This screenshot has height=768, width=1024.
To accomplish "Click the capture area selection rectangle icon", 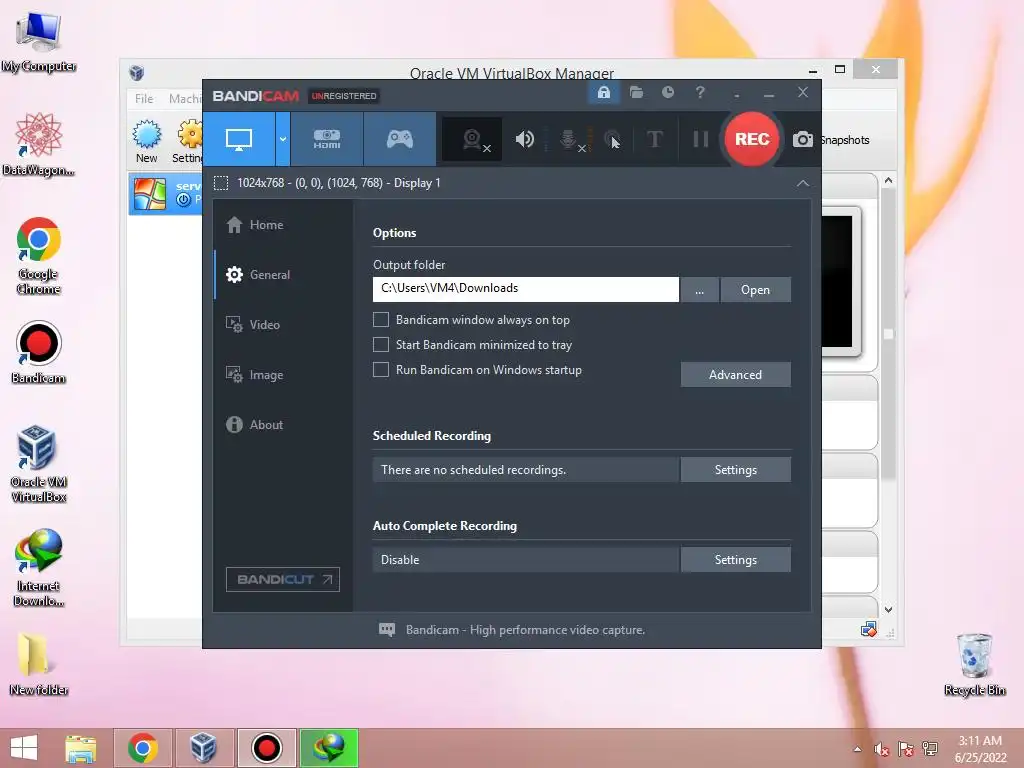I will [x=221, y=183].
